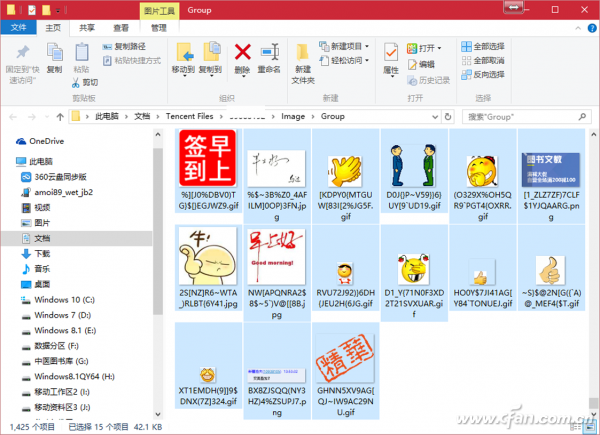Open the File (文件) menu tab
Image resolution: width=600 pixels, height=435 pixels.
click(18, 28)
